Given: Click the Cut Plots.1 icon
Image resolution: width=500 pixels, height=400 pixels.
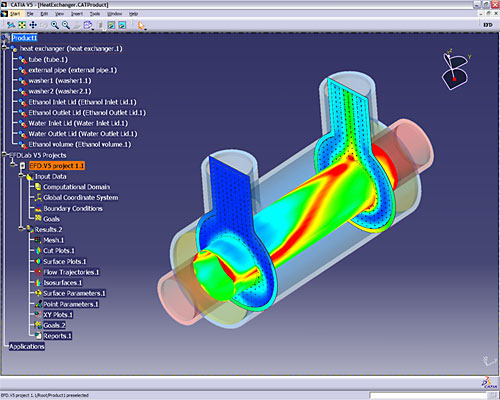Looking at the screenshot, I should (x=38, y=251).
